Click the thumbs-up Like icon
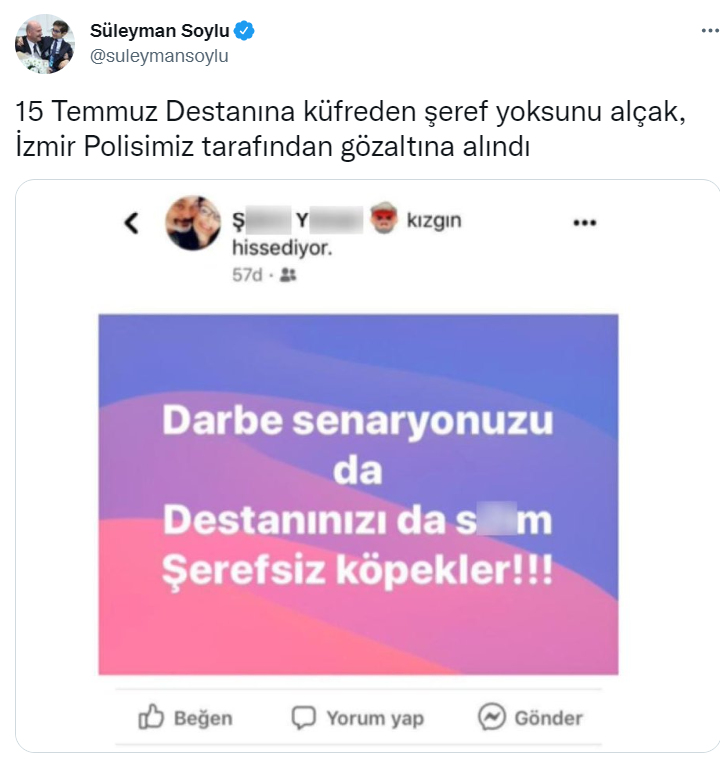Image resolution: width=720 pixels, height=762 pixels. point(151,716)
